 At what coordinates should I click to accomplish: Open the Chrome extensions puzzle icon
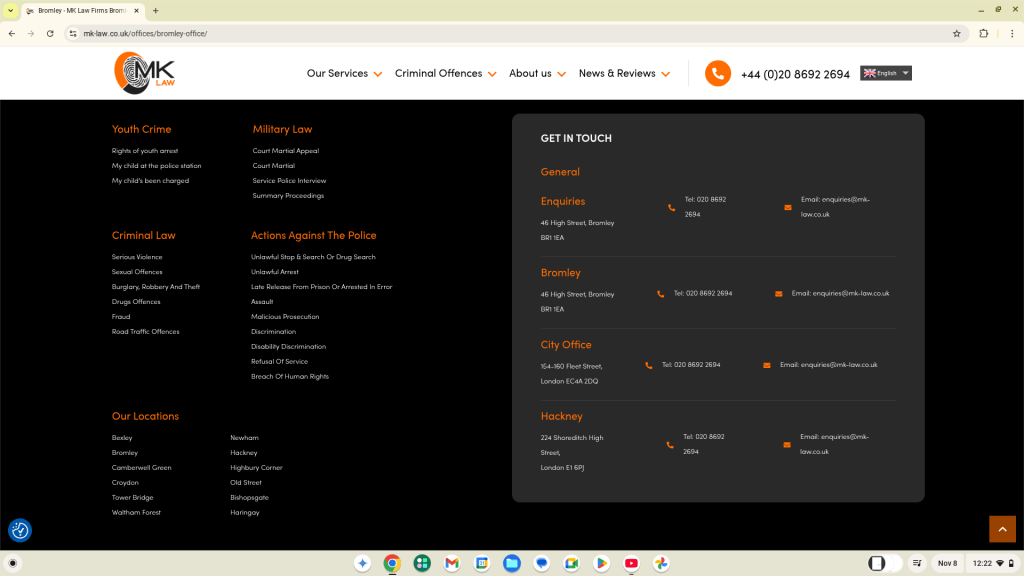[983, 33]
